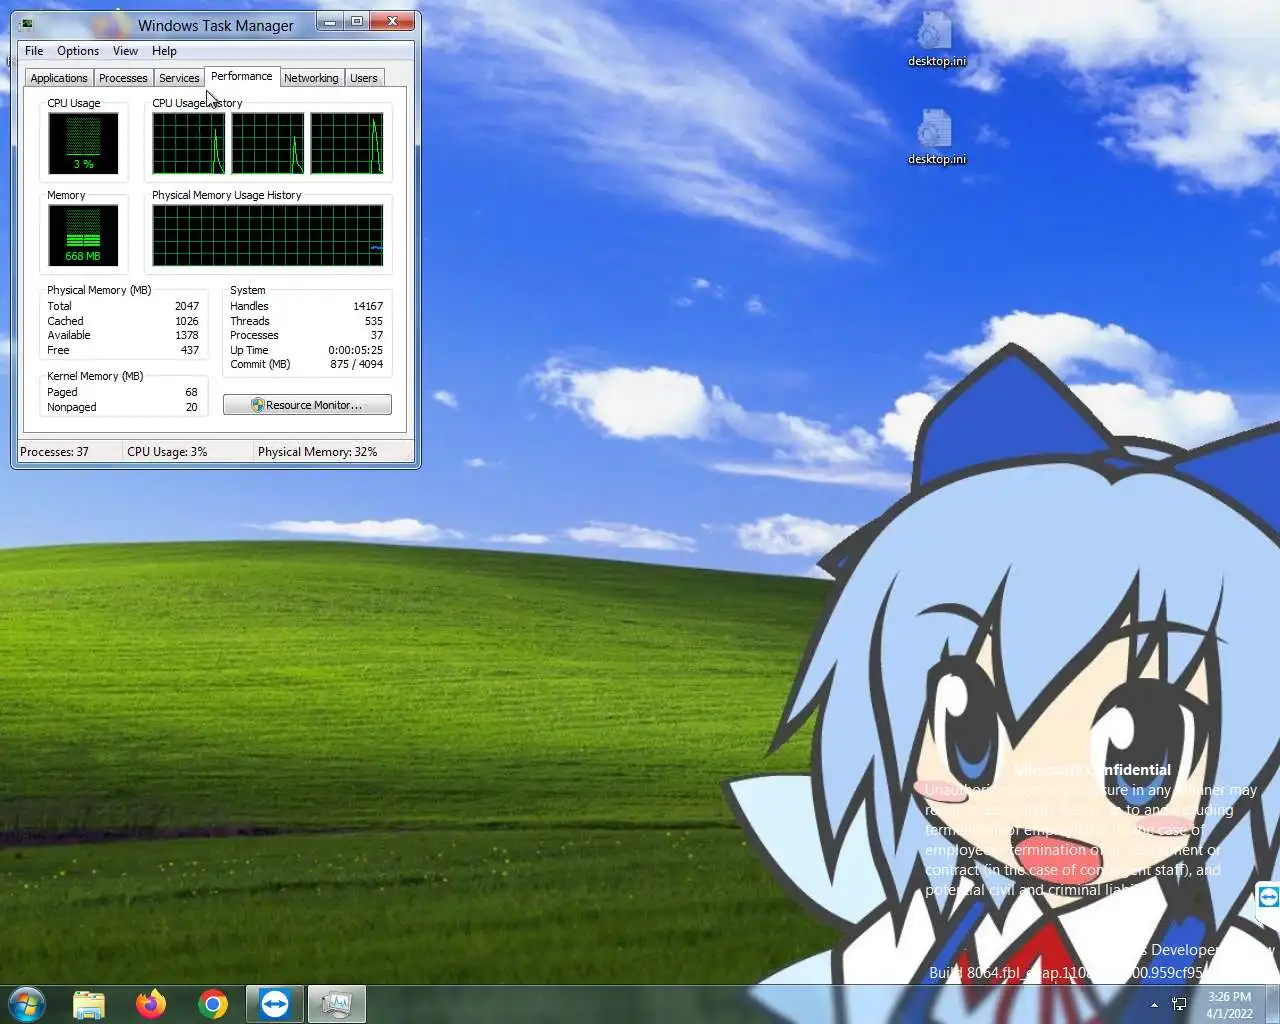Image resolution: width=1280 pixels, height=1024 pixels.
Task: Minimize the Task Manager window
Action: (x=329, y=21)
